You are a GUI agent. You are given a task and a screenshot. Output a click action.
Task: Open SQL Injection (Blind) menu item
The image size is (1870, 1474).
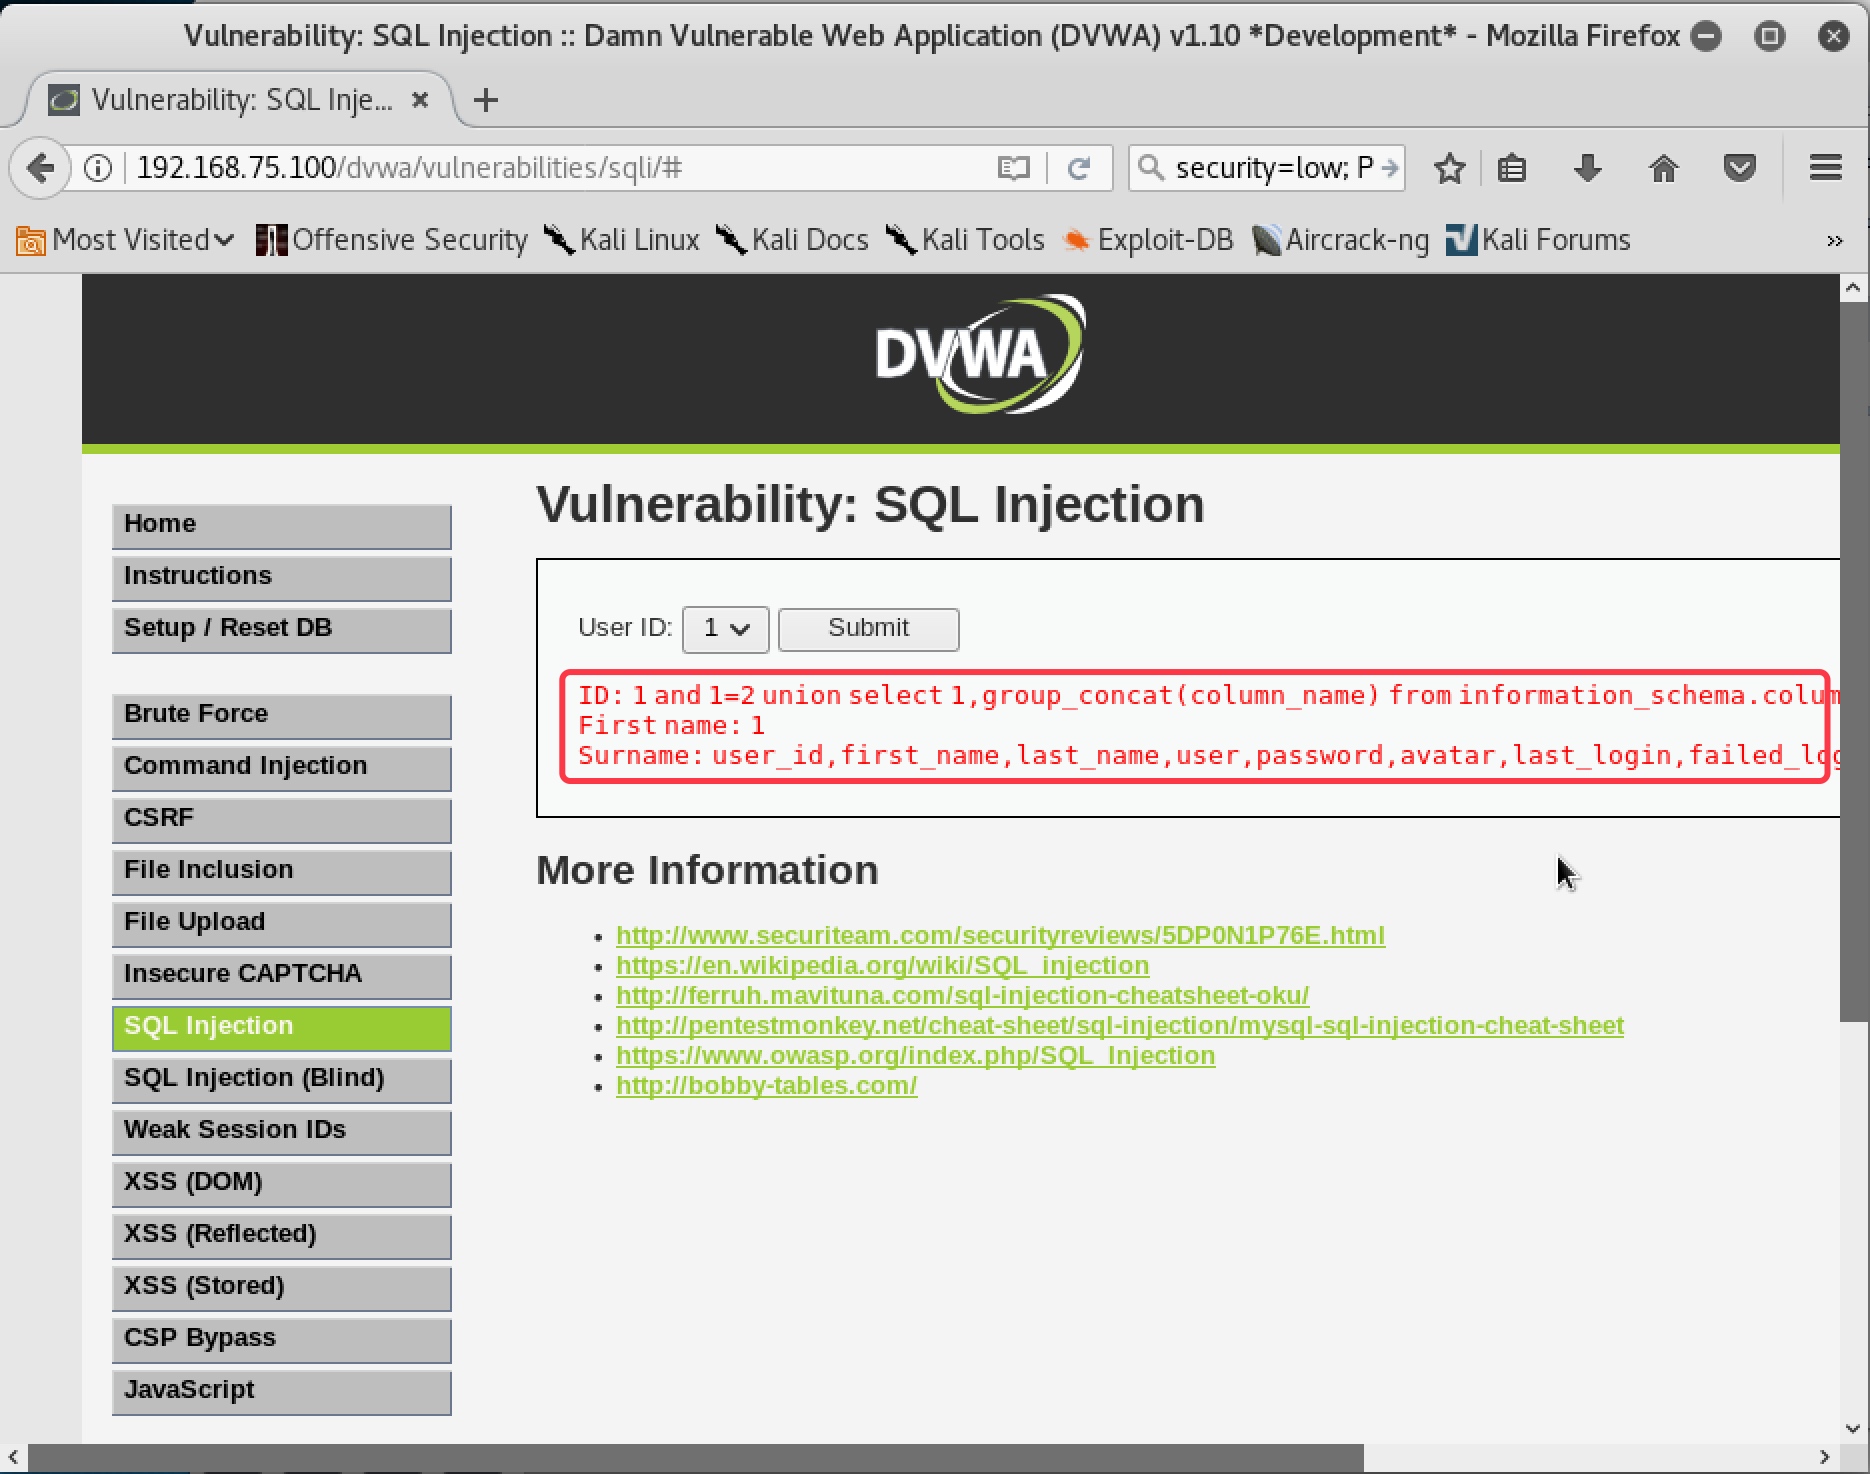[281, 1080]
